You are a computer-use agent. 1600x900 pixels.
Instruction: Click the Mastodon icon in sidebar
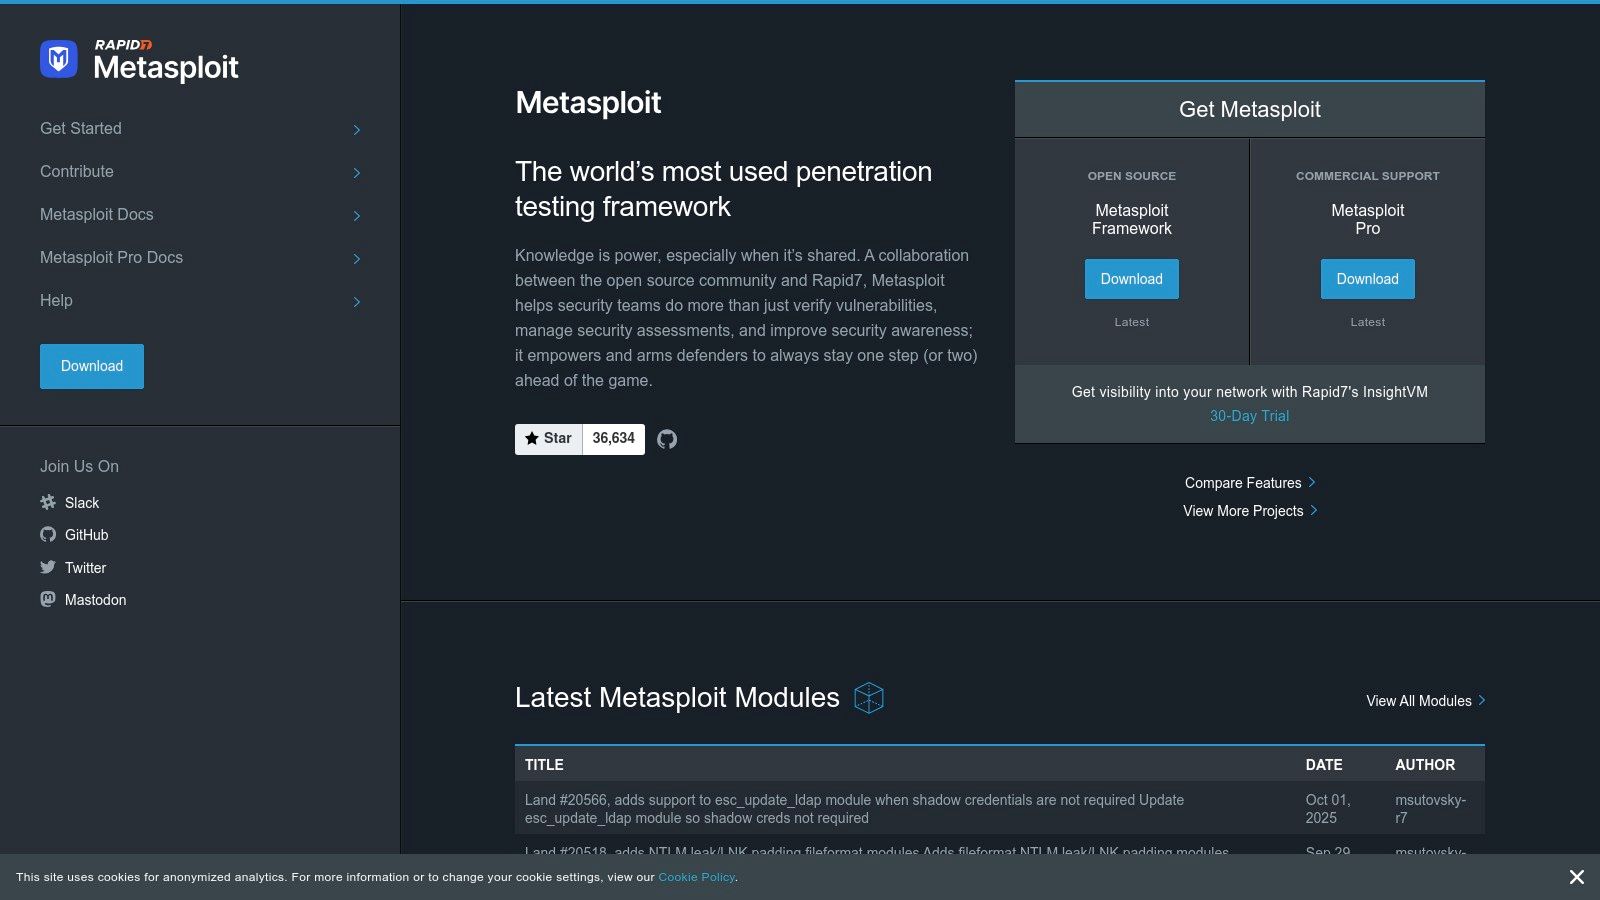pyautogui.click(x=48, y=599)
